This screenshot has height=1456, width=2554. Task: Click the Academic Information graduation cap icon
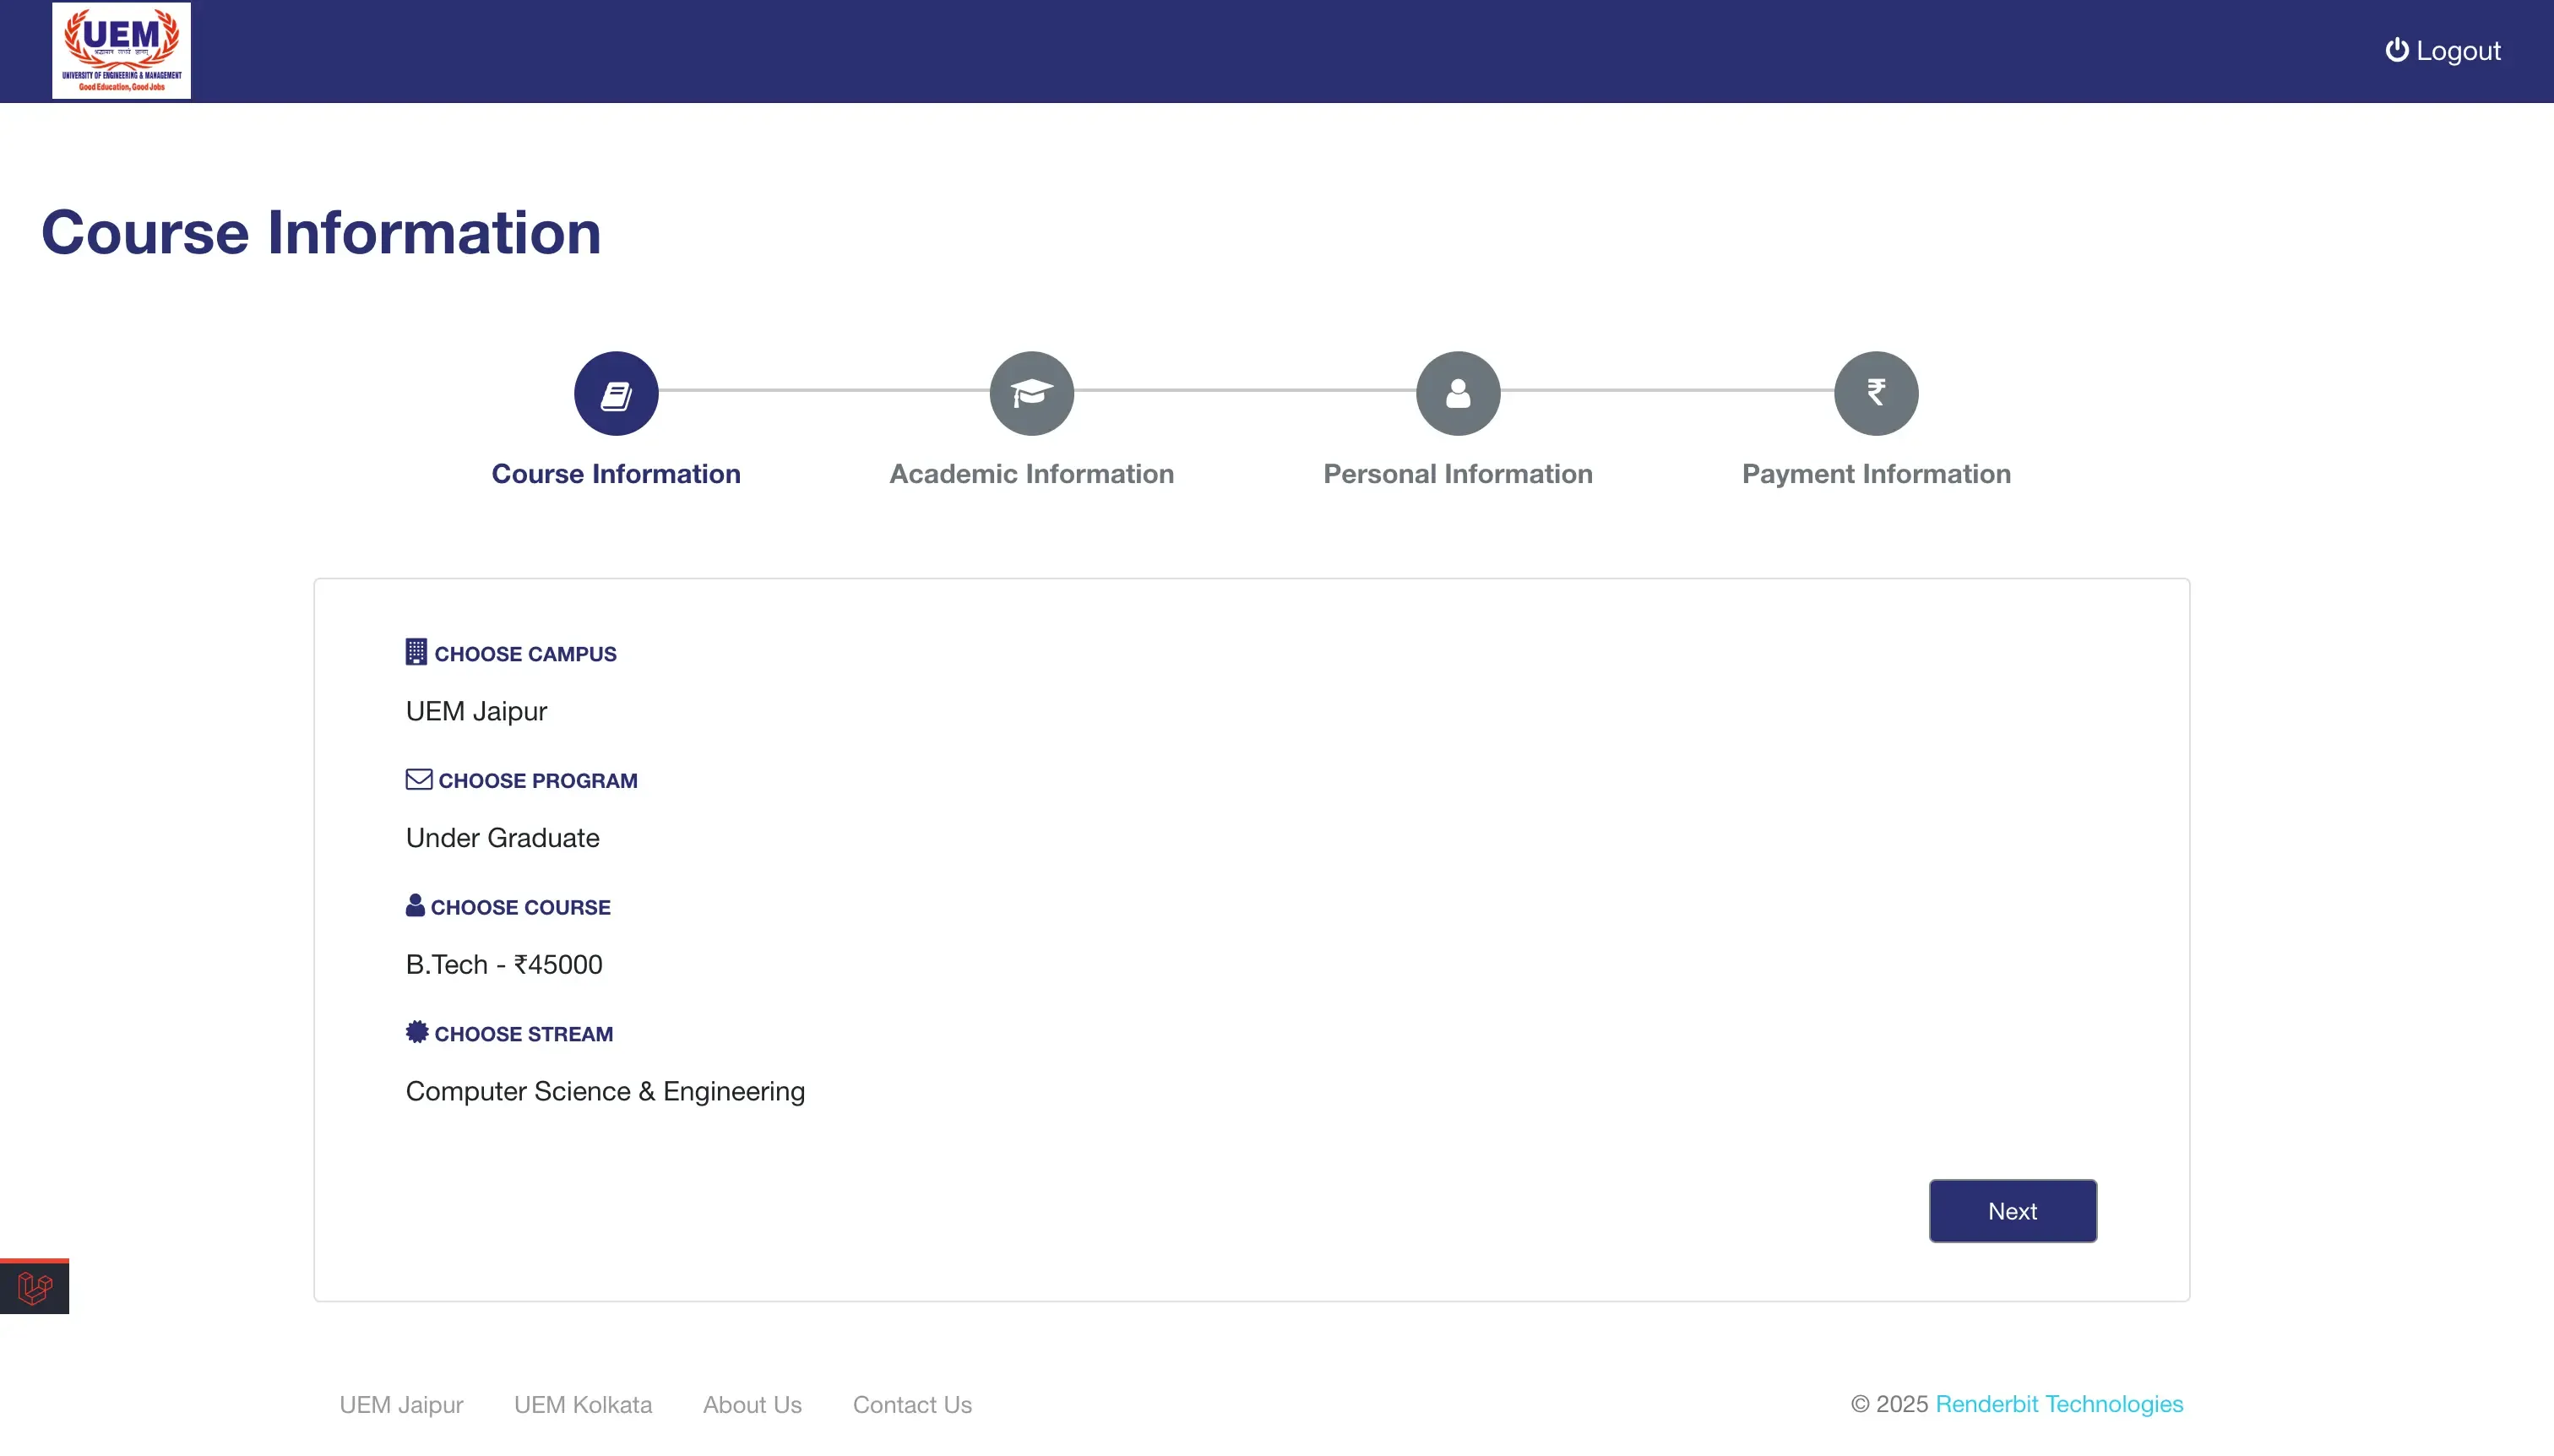pos(1030,392)
